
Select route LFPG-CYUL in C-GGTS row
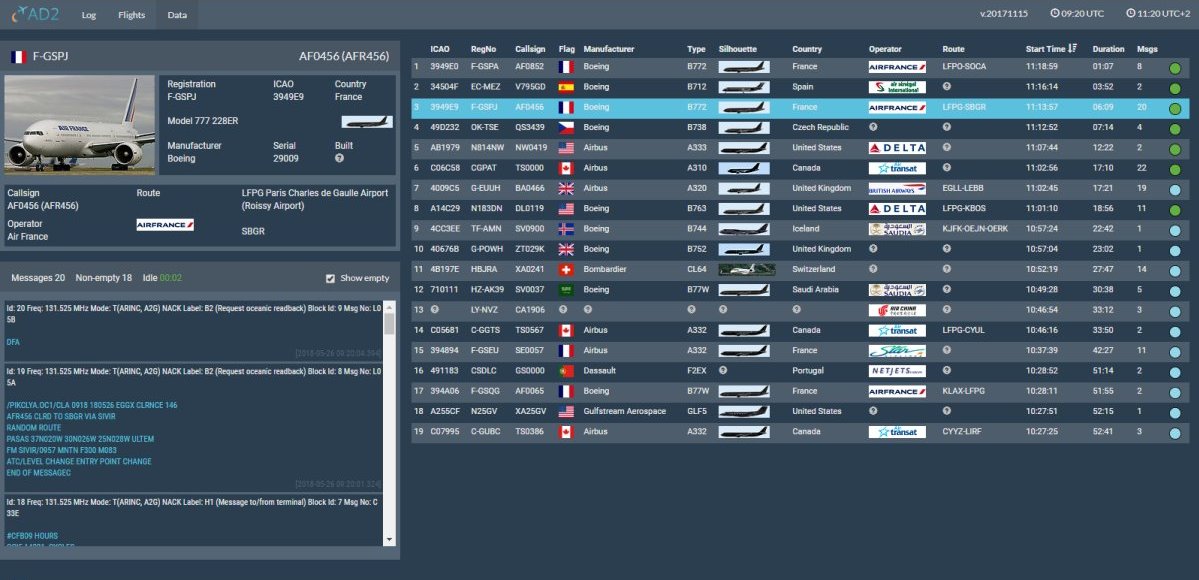click(963, 330)
